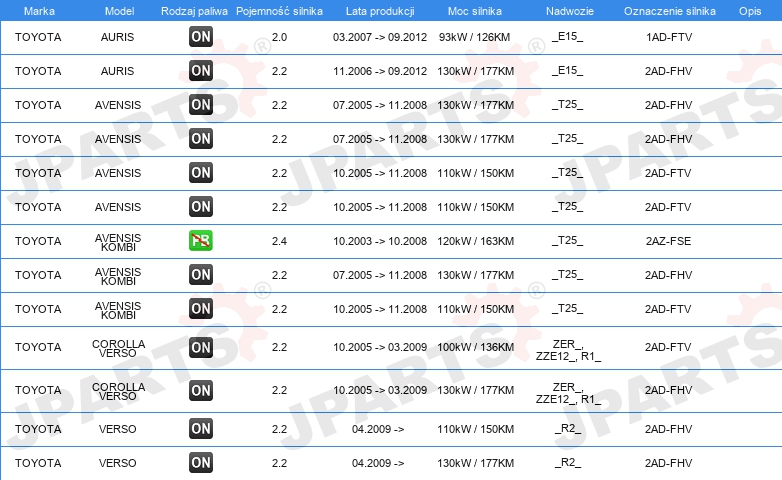Click "04.2009 ->" in the VERSO 130kW row
782x480 pixels.
pyautogui.click(x=378, y=463)
